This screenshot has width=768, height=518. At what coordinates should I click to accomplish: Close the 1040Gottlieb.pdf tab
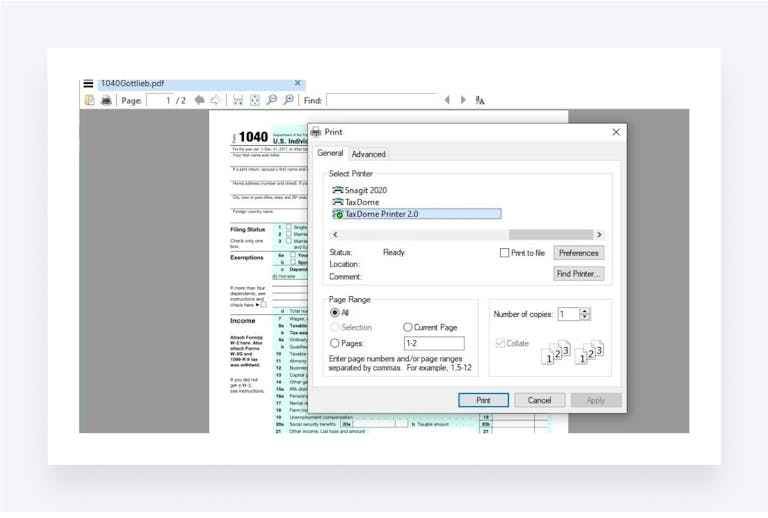297,83
